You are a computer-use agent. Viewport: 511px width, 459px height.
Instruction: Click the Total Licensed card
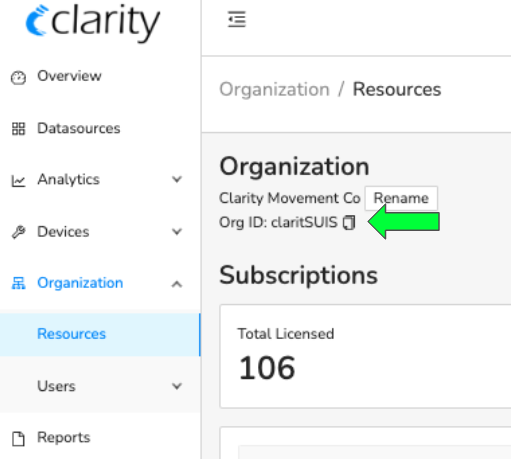coord(365,356)
